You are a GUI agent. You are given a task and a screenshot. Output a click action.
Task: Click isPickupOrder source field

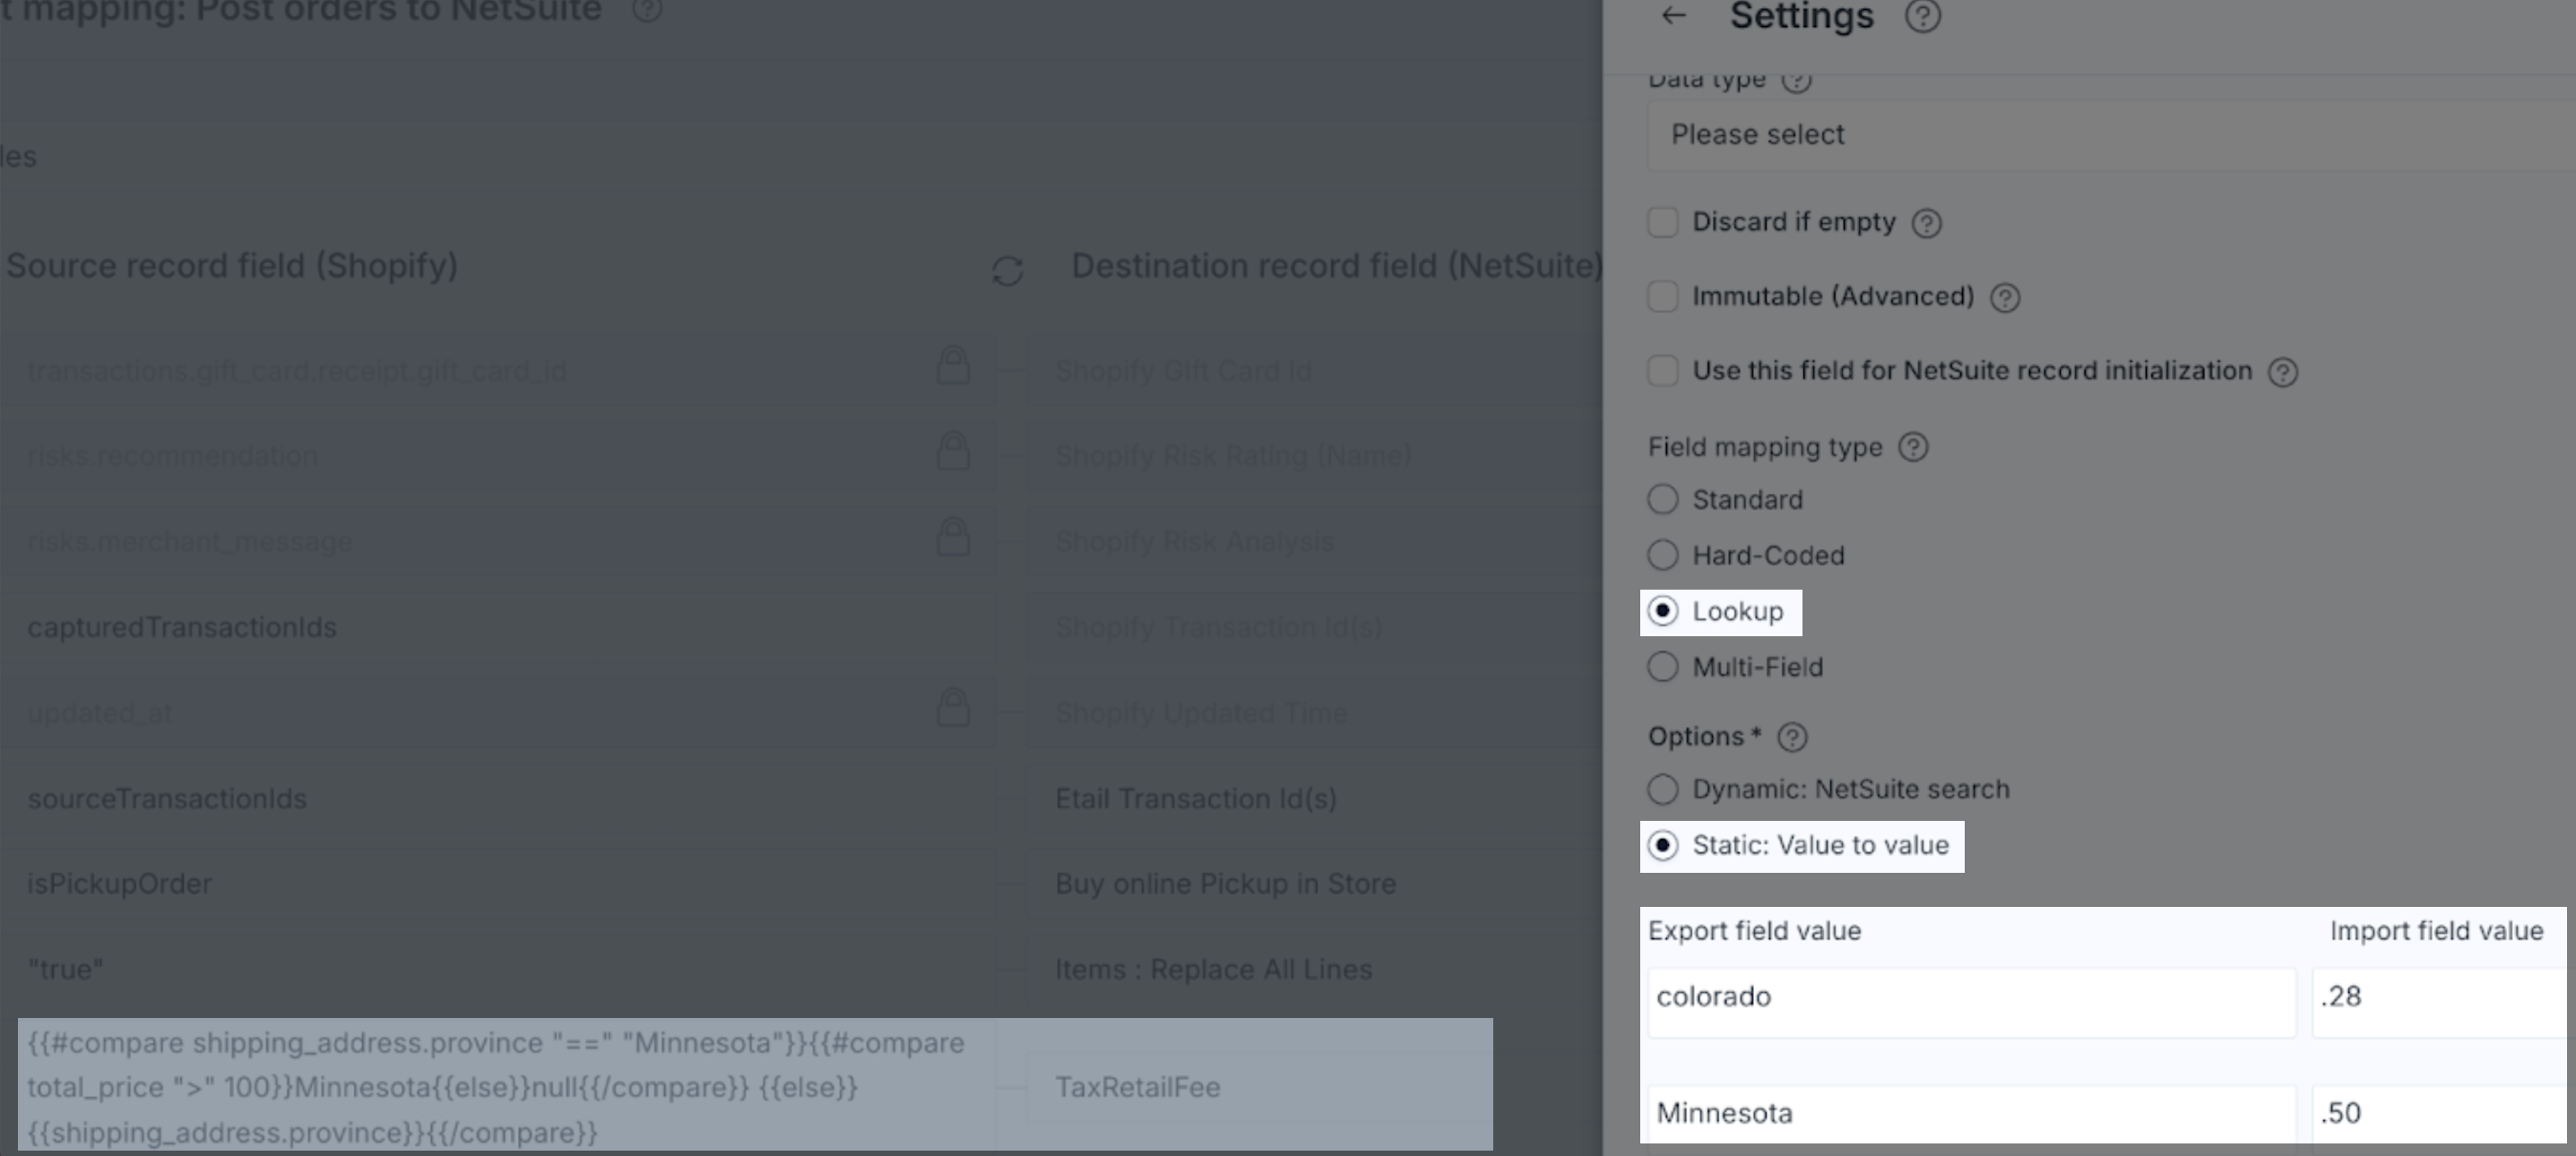click(x=497, y=884)
